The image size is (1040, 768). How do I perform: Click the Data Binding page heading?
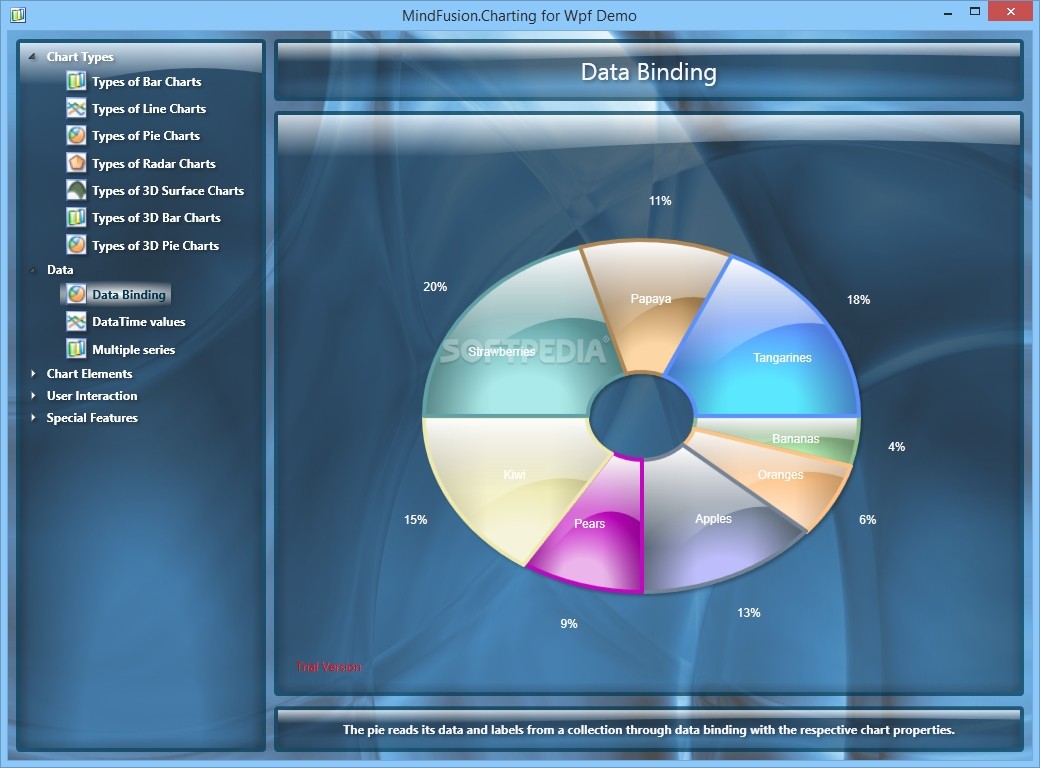649,72
